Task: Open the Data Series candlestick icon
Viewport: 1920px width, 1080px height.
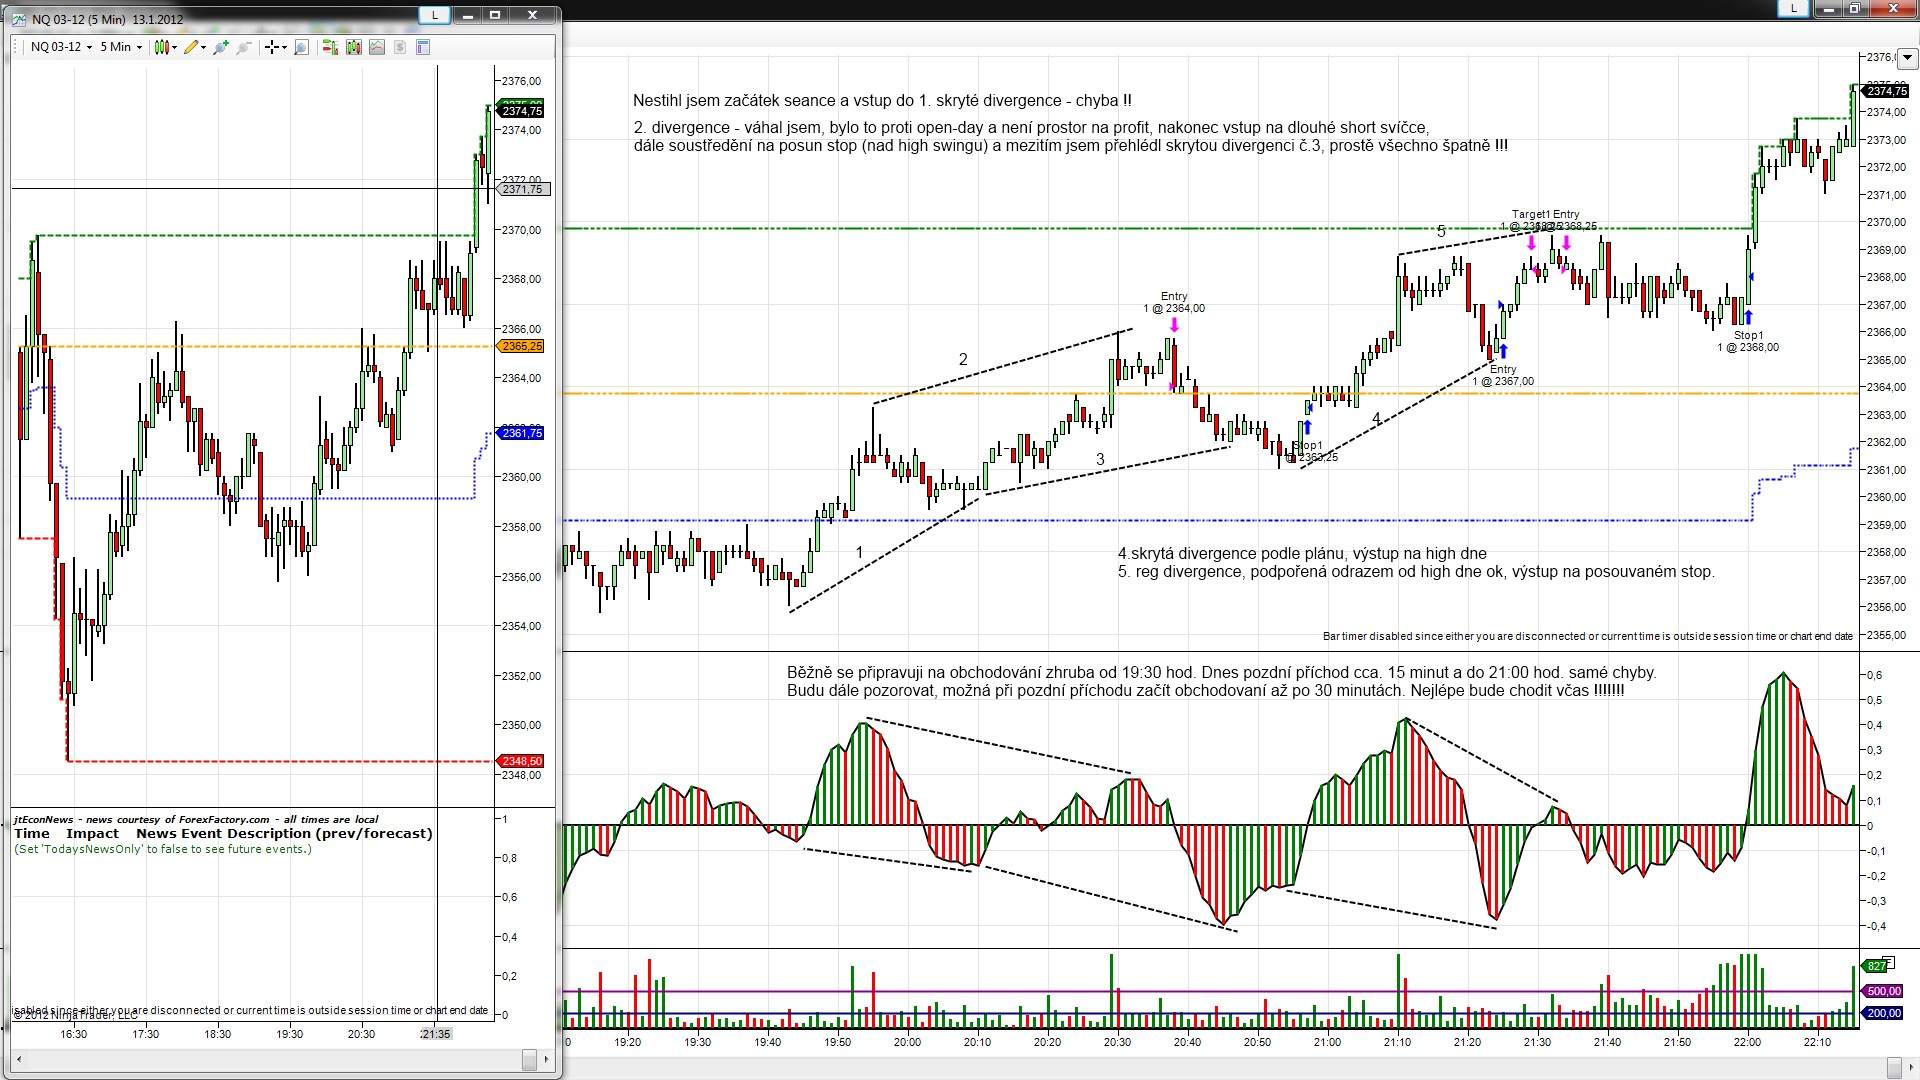Action: point(353,47)
